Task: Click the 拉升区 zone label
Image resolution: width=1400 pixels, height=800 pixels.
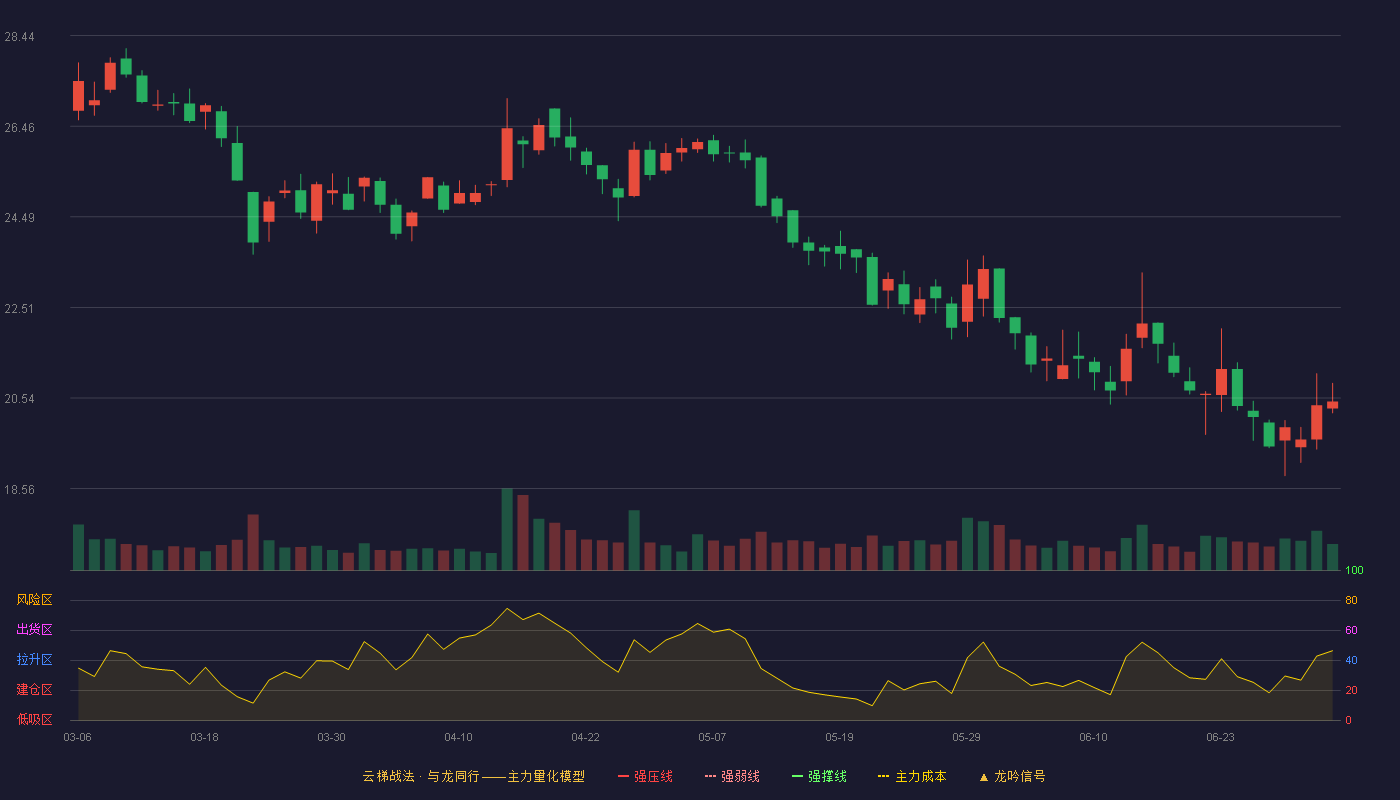Action: 34,660
